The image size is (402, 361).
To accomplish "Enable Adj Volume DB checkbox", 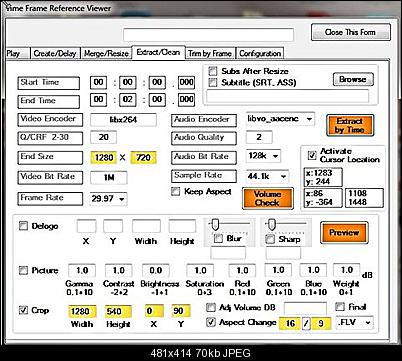I will [211, 307].
